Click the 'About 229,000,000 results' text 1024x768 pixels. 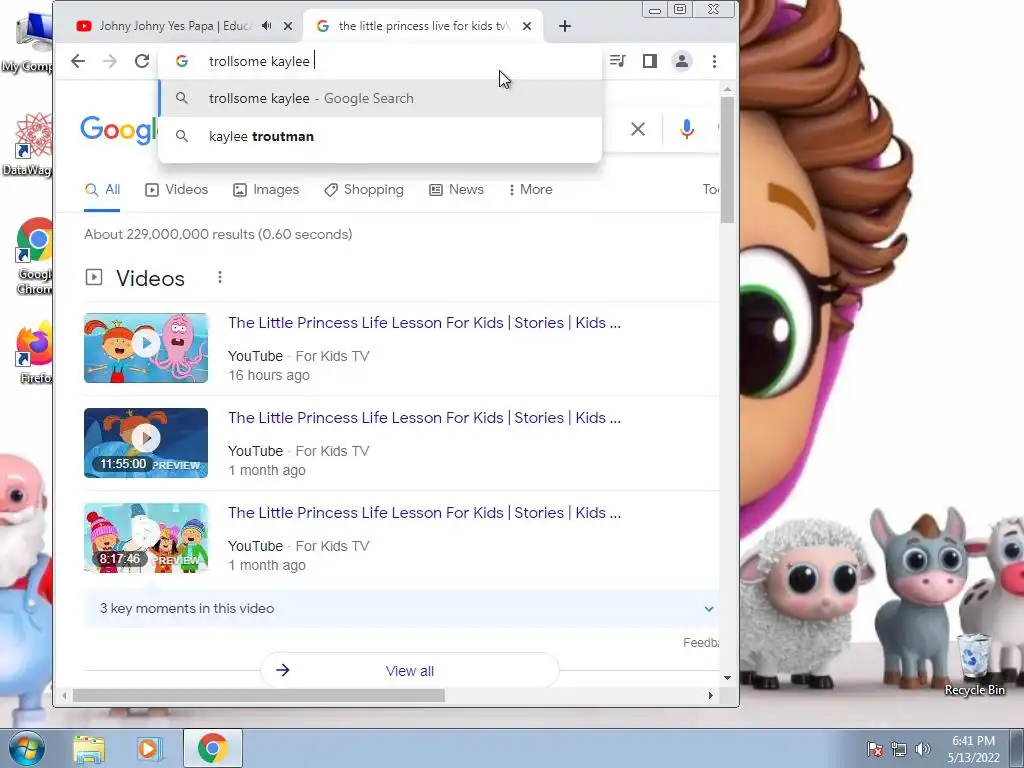pos(218,234)
